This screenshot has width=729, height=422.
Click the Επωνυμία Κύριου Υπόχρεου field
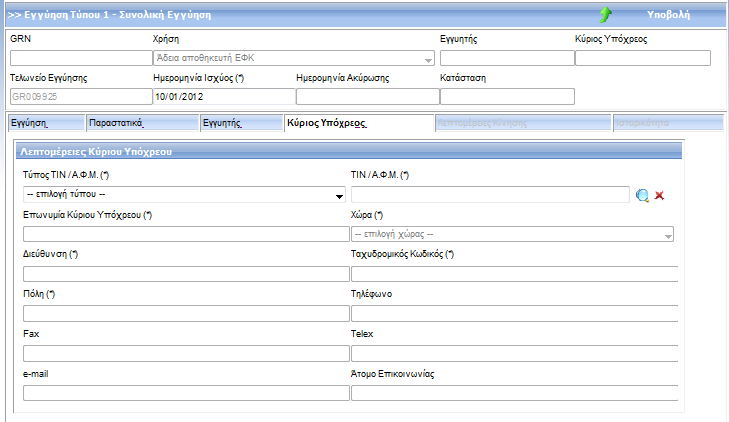point(186,234)
